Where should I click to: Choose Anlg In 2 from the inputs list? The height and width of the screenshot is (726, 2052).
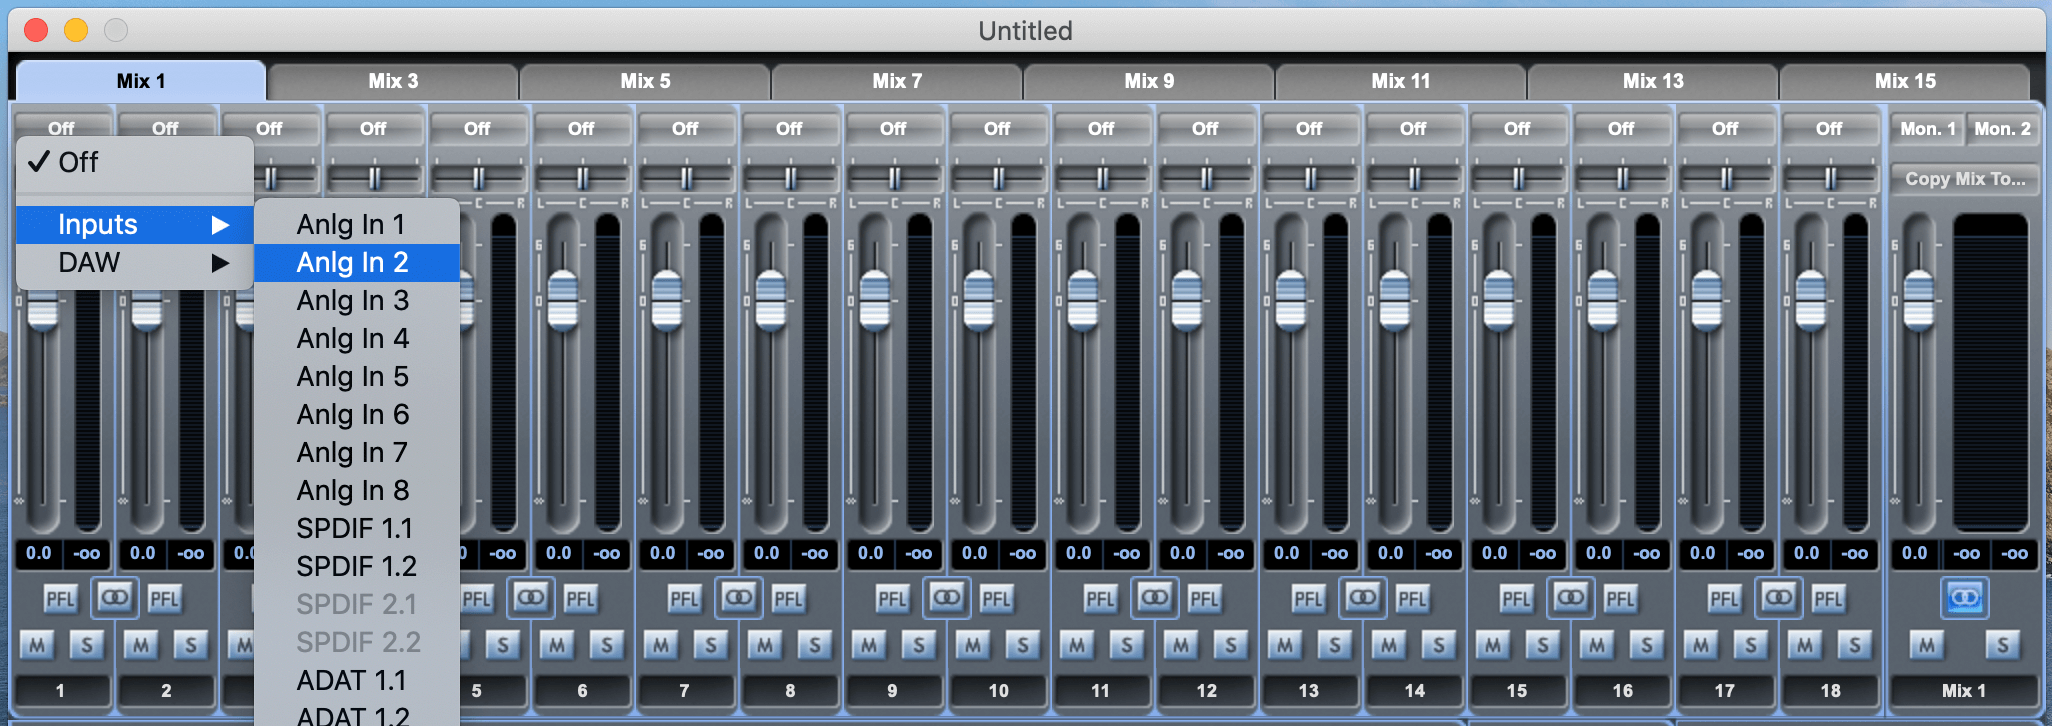353,263
